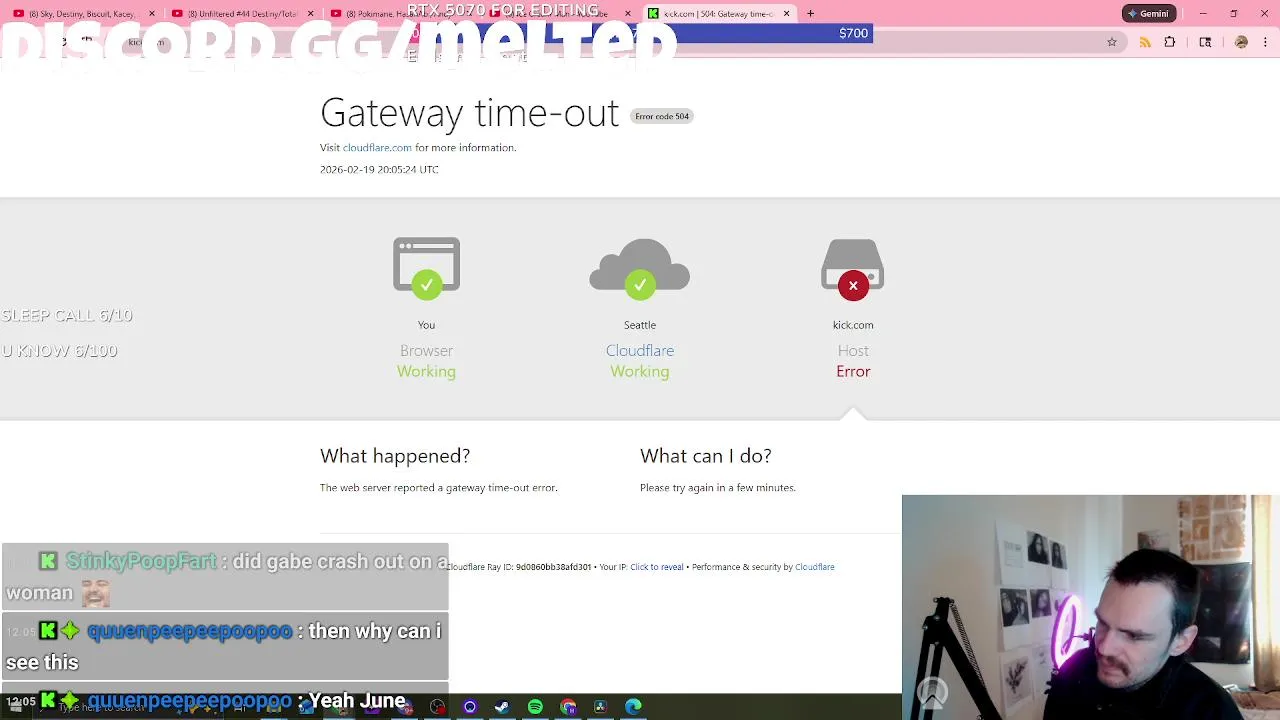Image resolution: width=1280 pixels, height=720 pixels.
Task: Click the 'Gateway time-out' heading
Action: click(469, 113)
